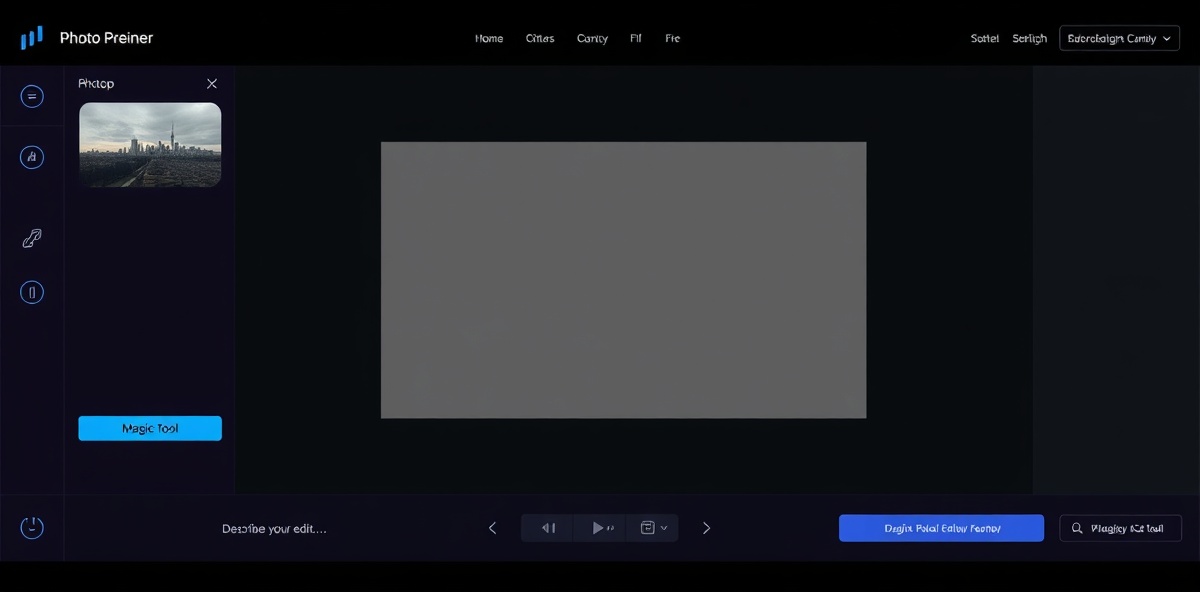This screenshot has height=592, width=1200.
Task: Click the save icon in the playback bar
Action: [x=647, y=527]
